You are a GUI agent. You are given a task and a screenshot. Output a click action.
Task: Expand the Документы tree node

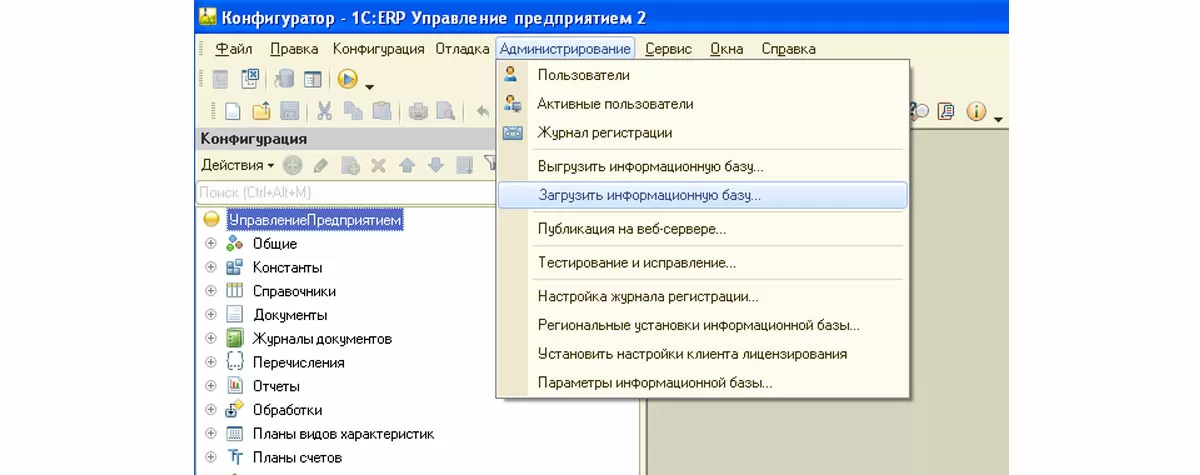(x=210, y=315)
